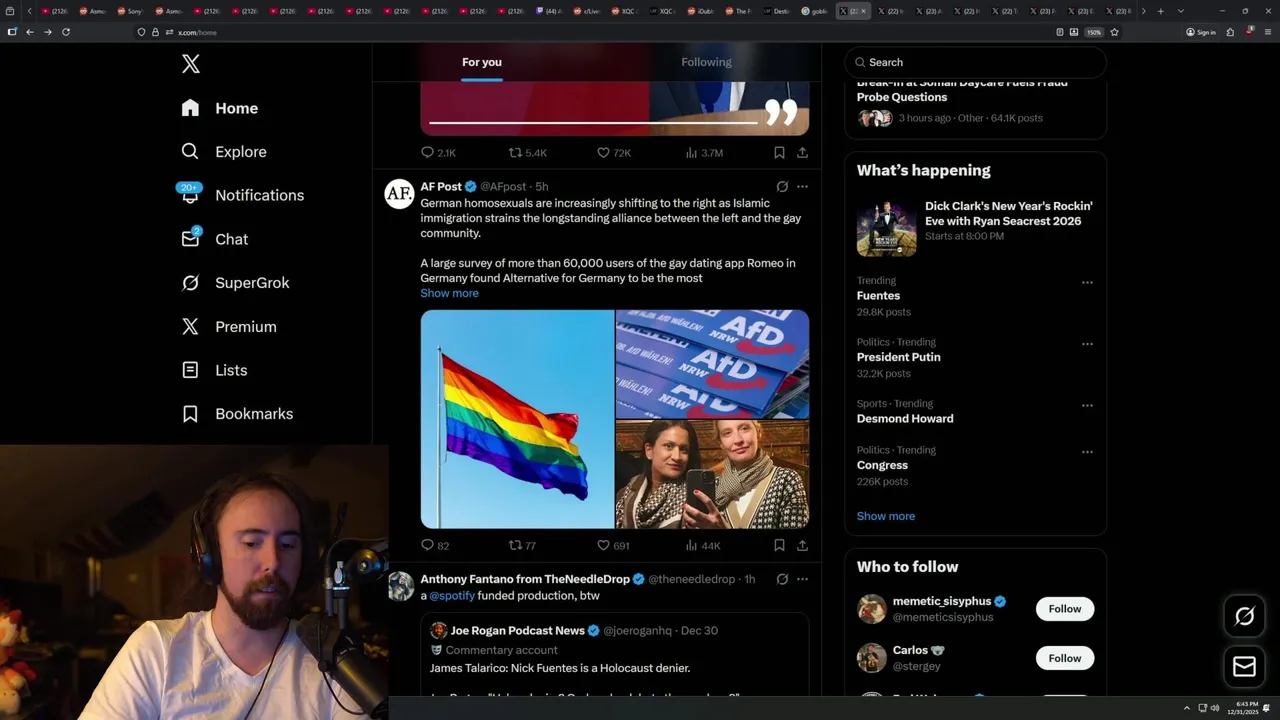The height and width of the screenshot is (720, 1280).
Task: Bookmark the AF Post tweet
Action: (x=779, y=545)
